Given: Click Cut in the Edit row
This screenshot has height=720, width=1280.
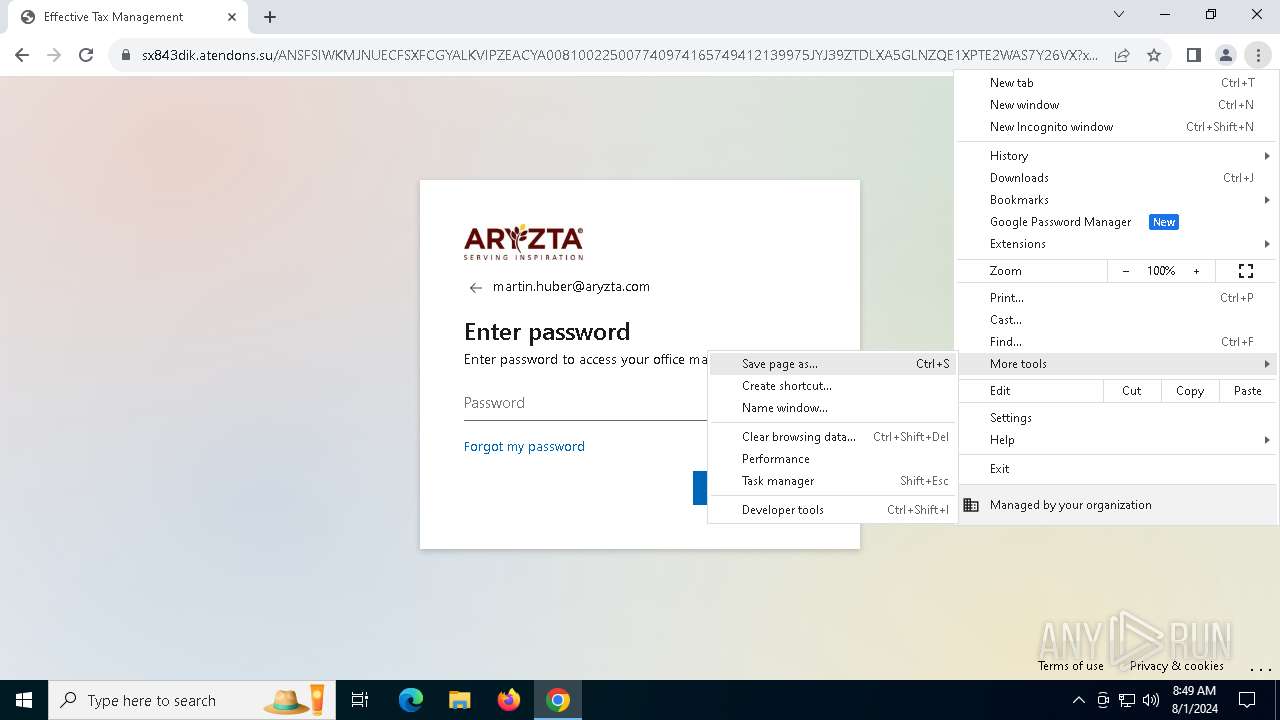Looking at the screenshot, I should (x=1132, y=391).
